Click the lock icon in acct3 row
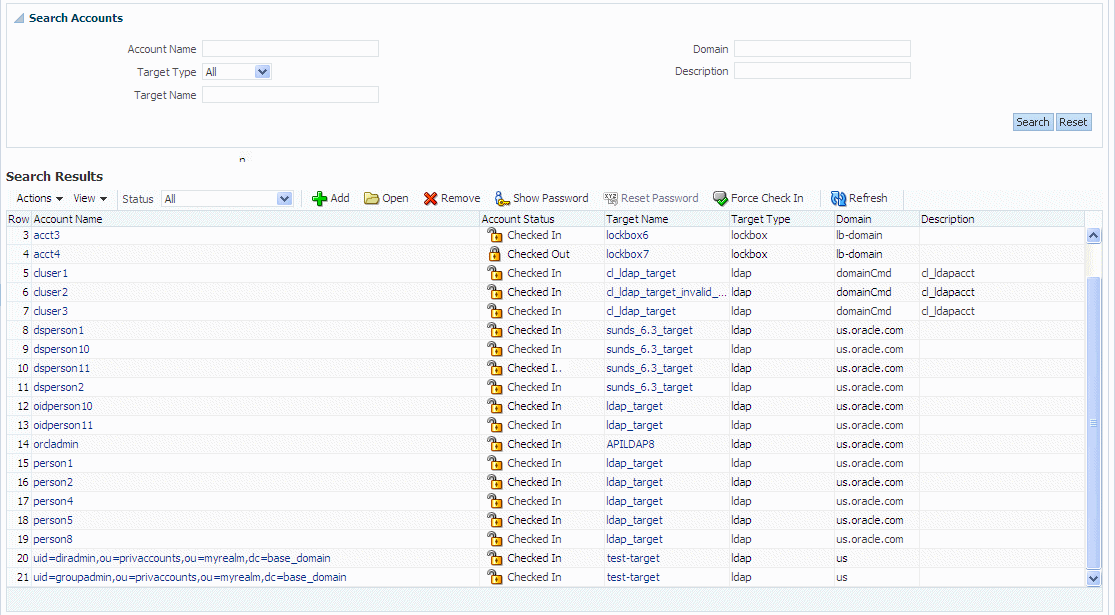 click(494, 235)
